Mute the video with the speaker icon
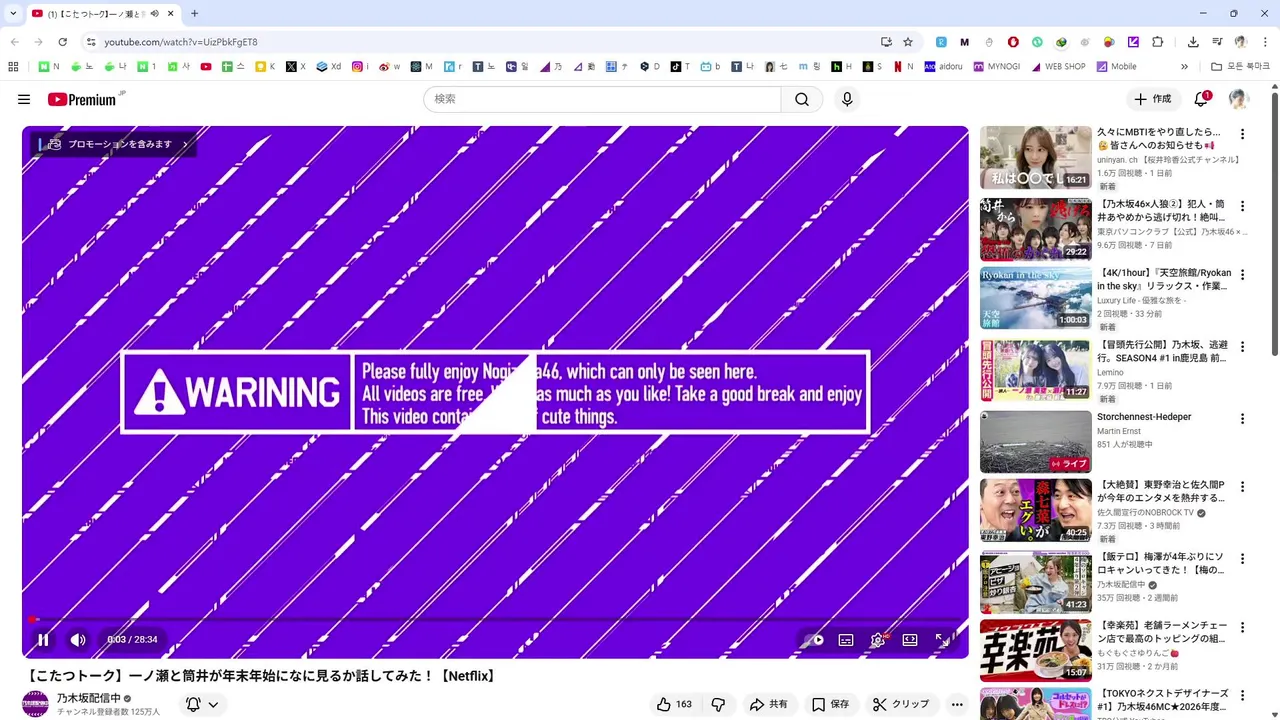Viewport: 1280px width, 720px height. click(x=78, y=640)
